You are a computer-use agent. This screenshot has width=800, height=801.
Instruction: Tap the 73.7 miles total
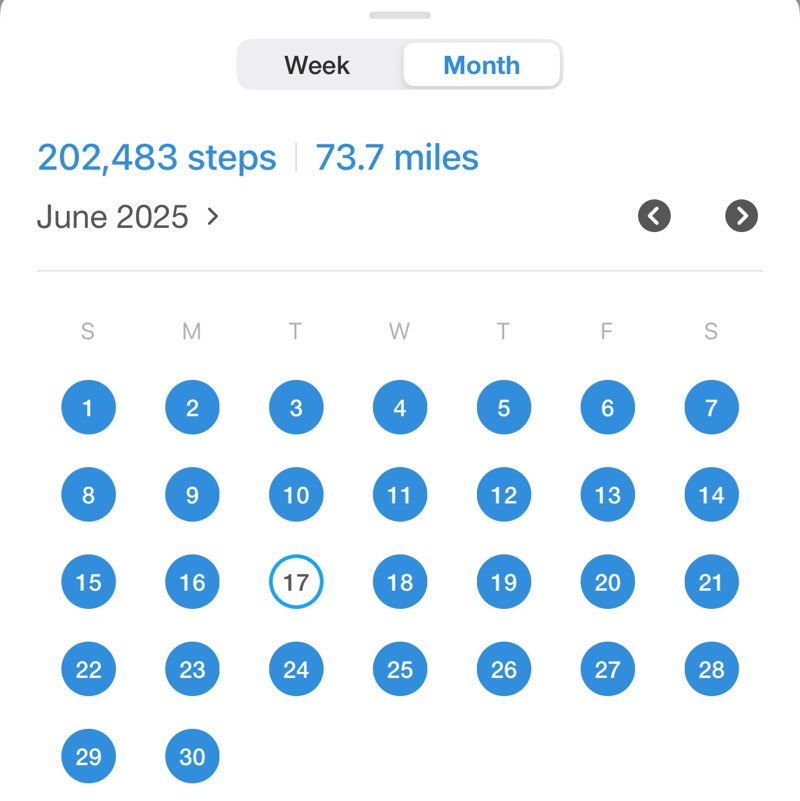coord(397,158)
